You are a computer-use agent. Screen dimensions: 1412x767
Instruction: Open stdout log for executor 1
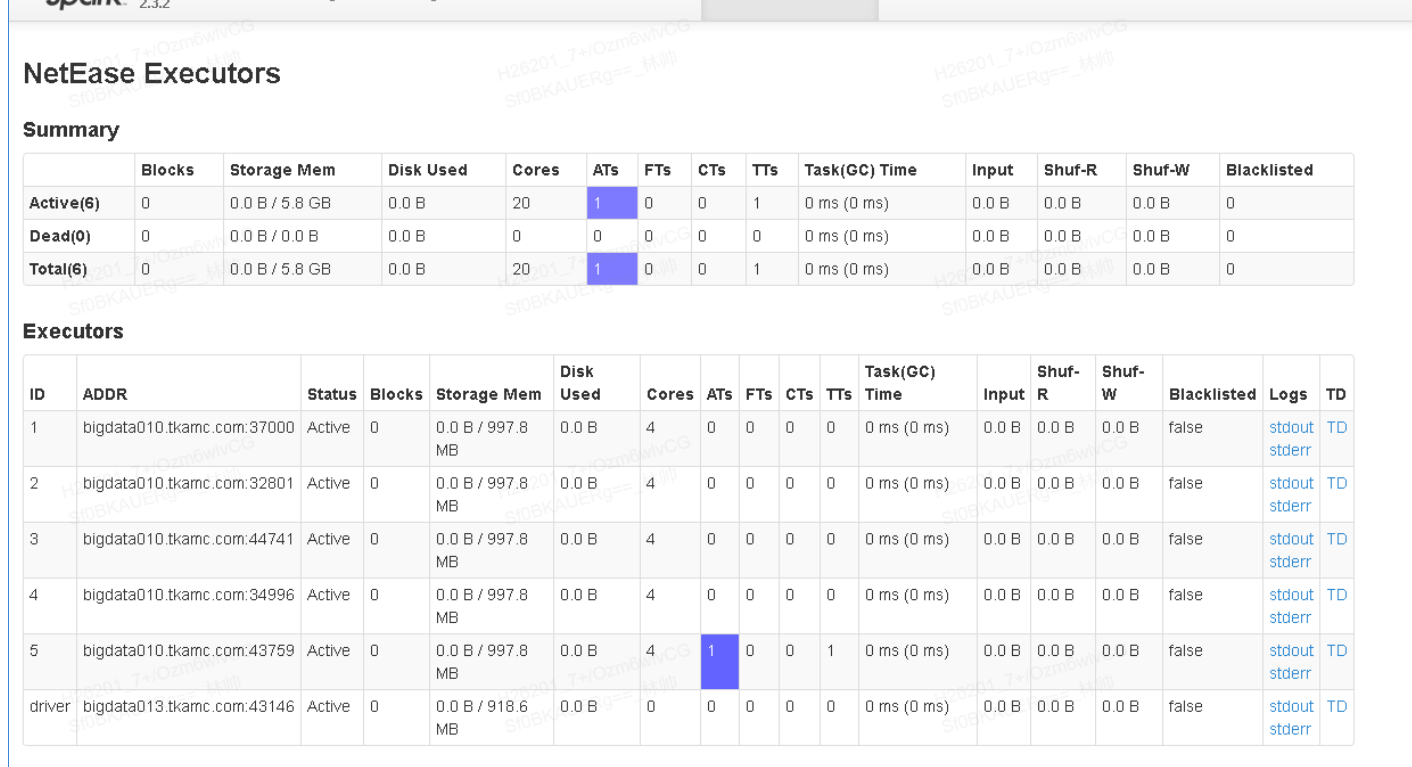[x=1290, y=427]
